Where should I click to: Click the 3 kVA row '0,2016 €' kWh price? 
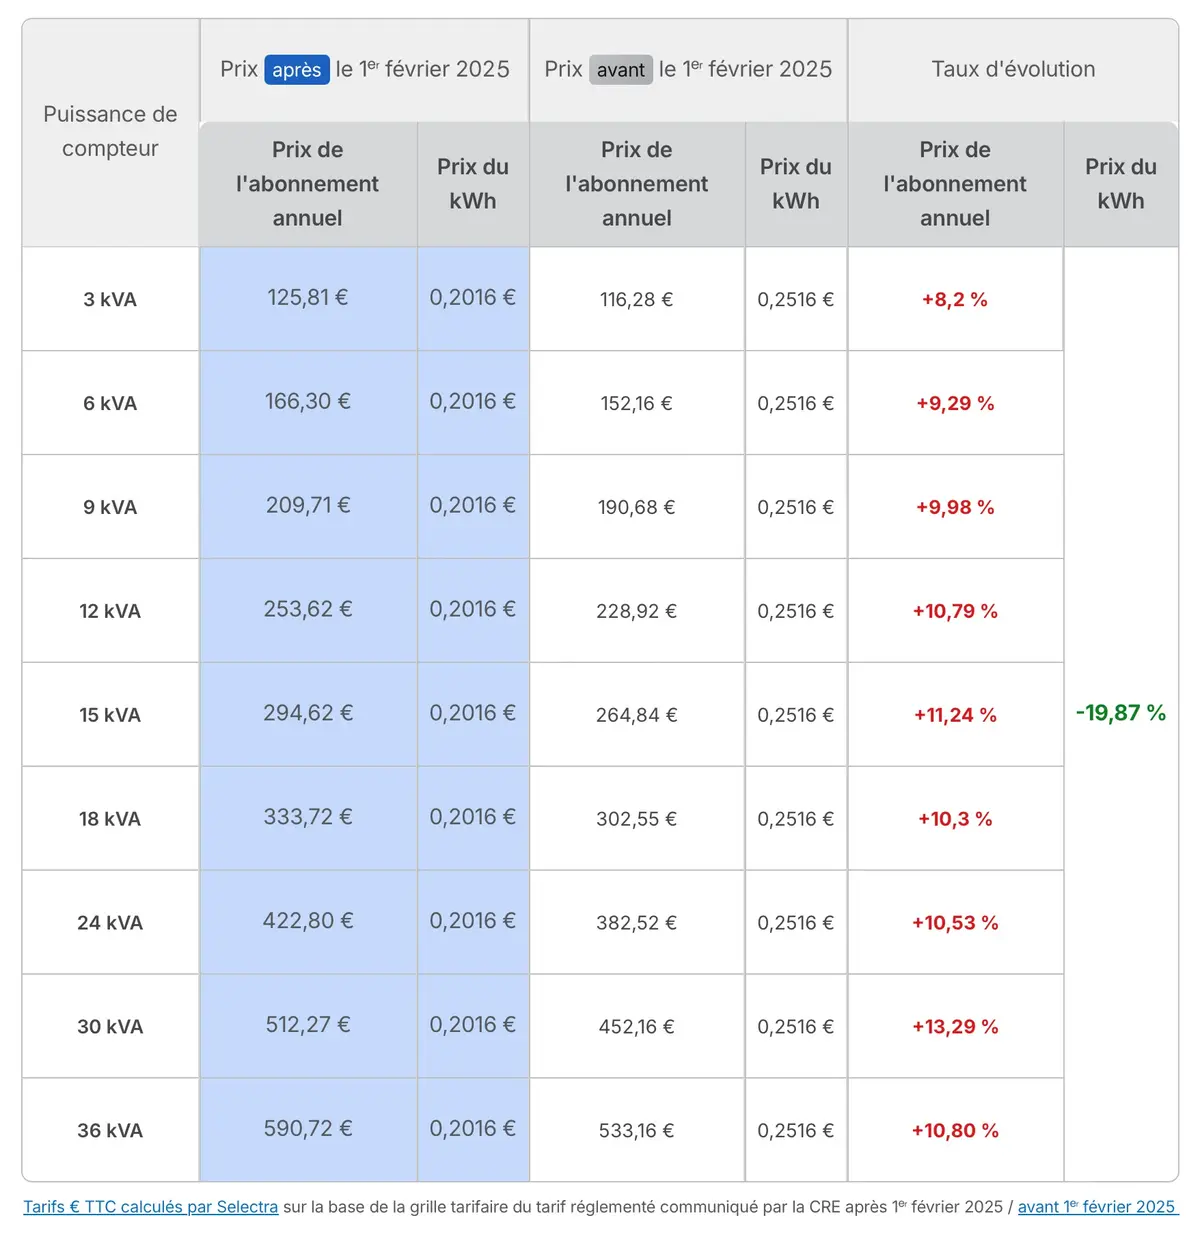[x=473, y=297]
